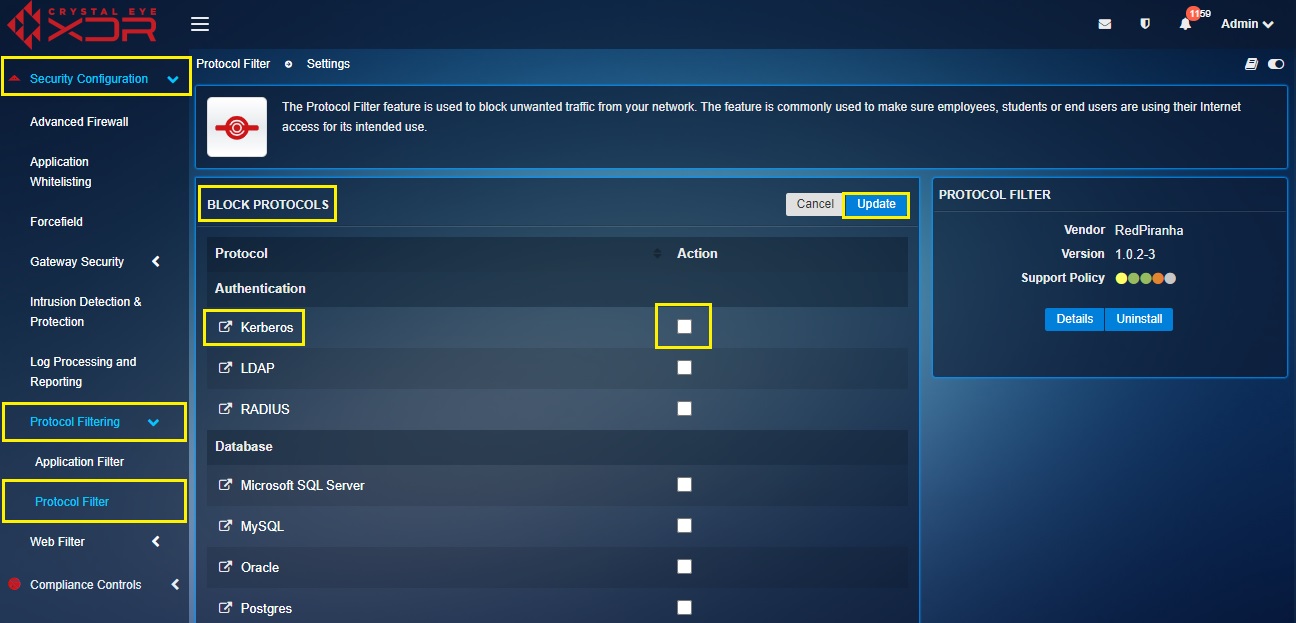Viewport: 1296px width, 623px height.
Task: Click the Cancel button
Action: [815, 204]
